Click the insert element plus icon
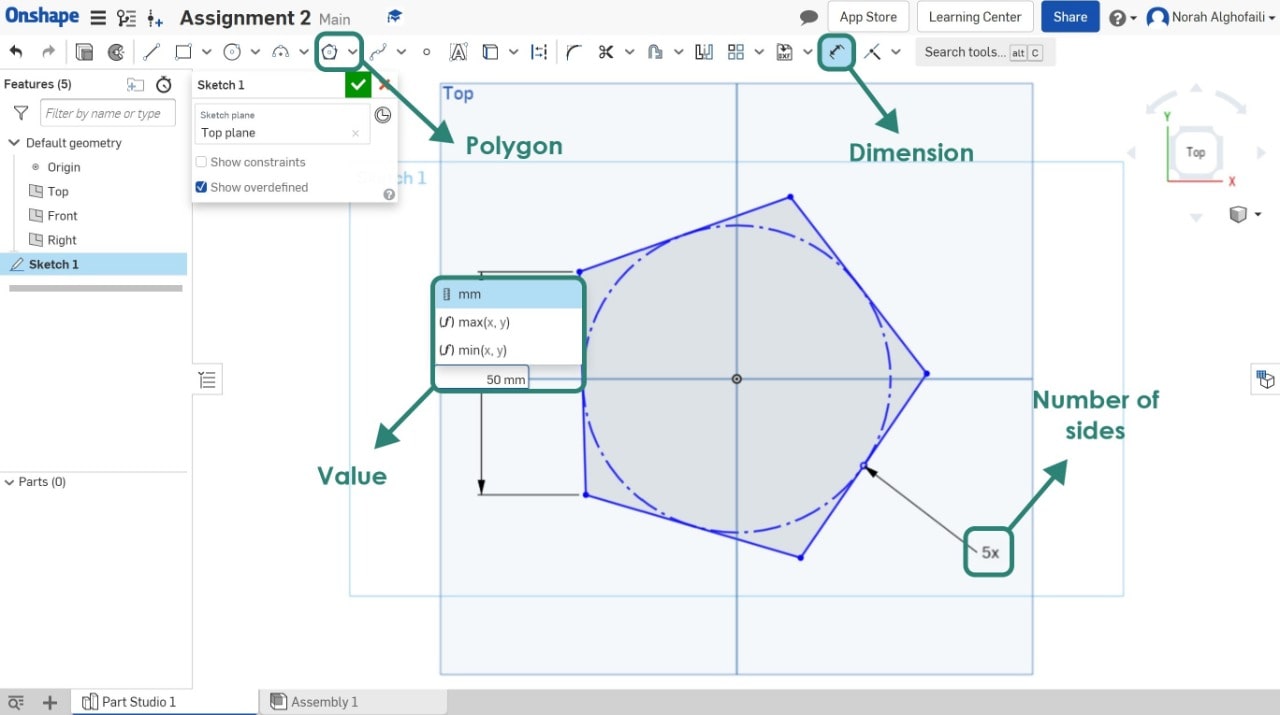 (x=155, y=18)
